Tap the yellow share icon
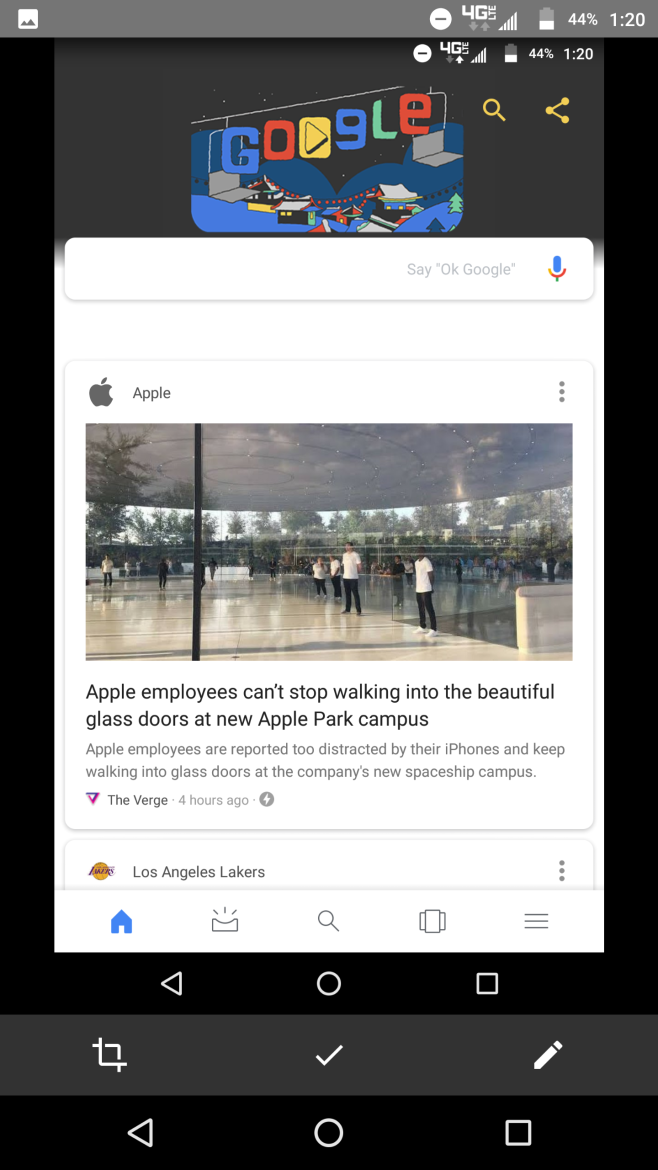Image resolution: width=658 pixels, height=1170 pixels. click(x=557, y=110)
